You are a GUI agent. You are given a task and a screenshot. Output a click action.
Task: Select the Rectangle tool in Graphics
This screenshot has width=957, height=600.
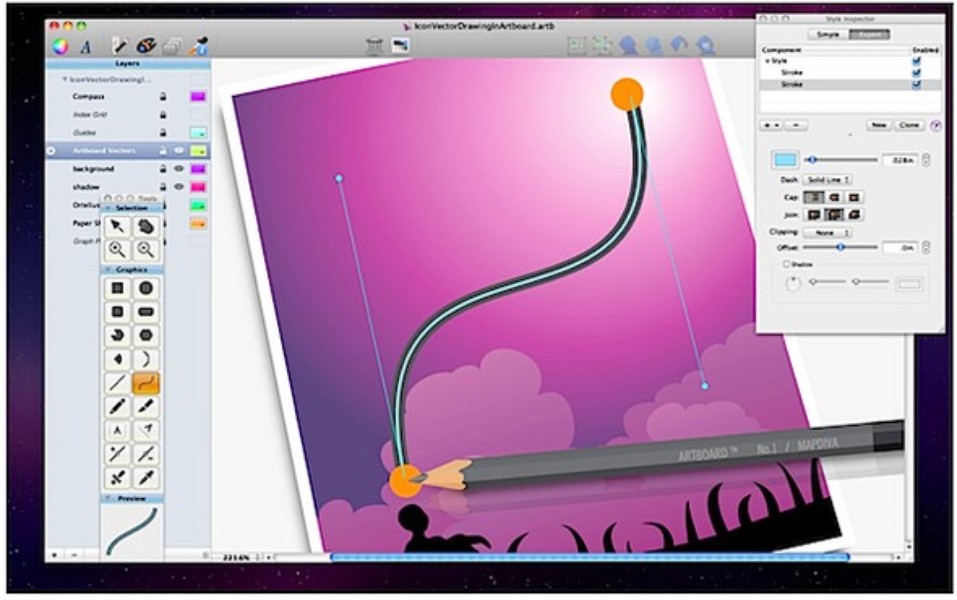[x=117, y=288]
